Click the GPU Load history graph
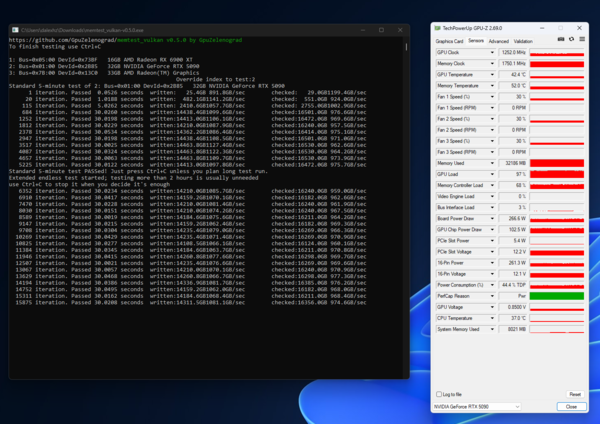The height and width of the screenshot is (424, 600). pyautogui.click(x=557, y=174)
